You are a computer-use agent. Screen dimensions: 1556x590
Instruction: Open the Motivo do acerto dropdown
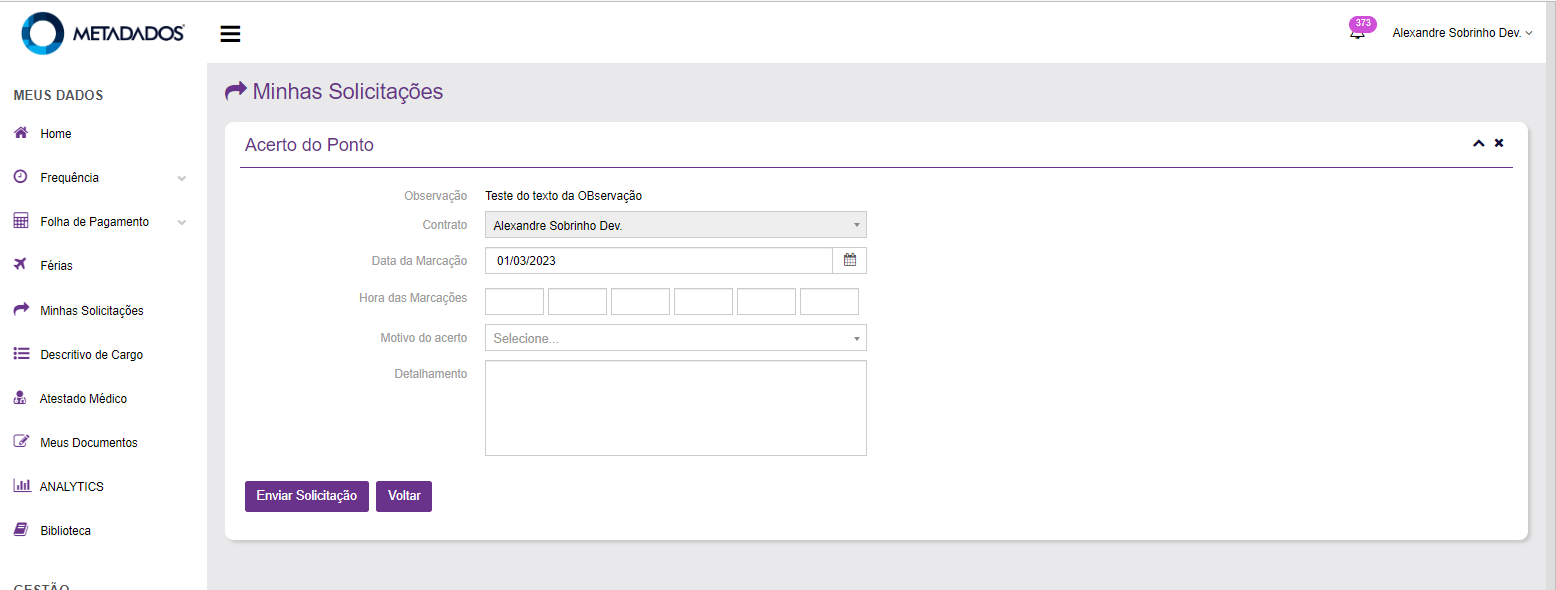[675, 338]
